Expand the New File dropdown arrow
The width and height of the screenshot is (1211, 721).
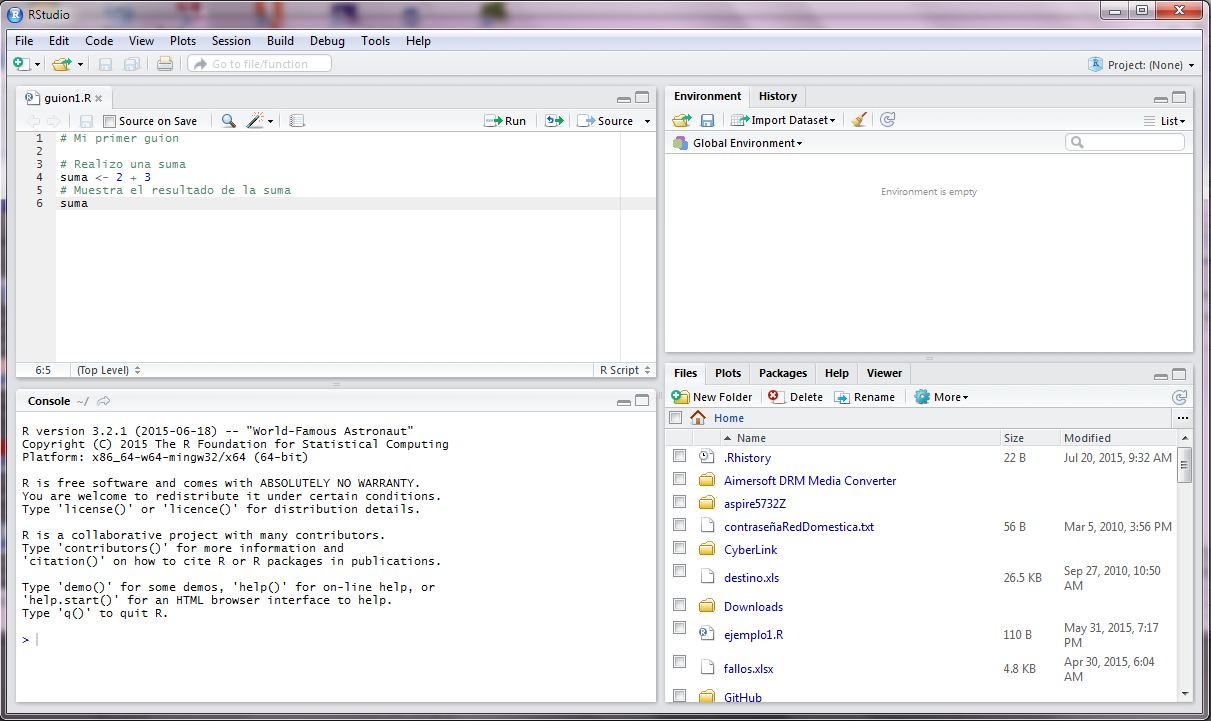pos(38,65)
